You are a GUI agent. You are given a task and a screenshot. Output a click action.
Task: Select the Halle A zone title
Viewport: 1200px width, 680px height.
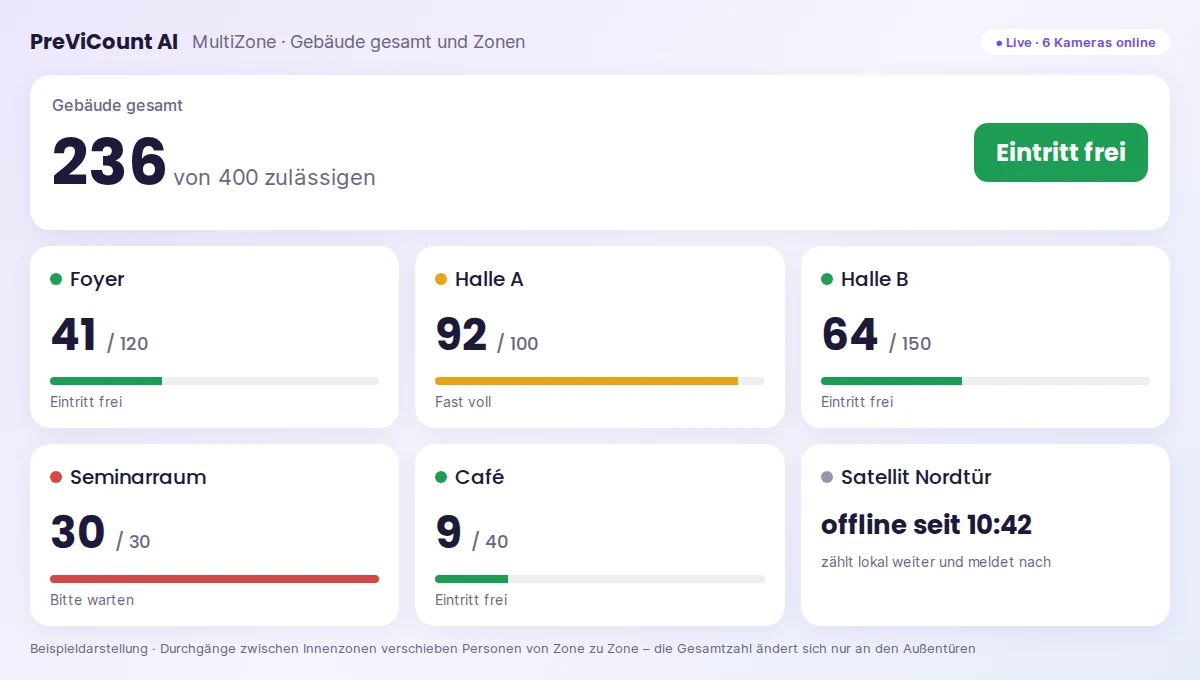[489, 279]
